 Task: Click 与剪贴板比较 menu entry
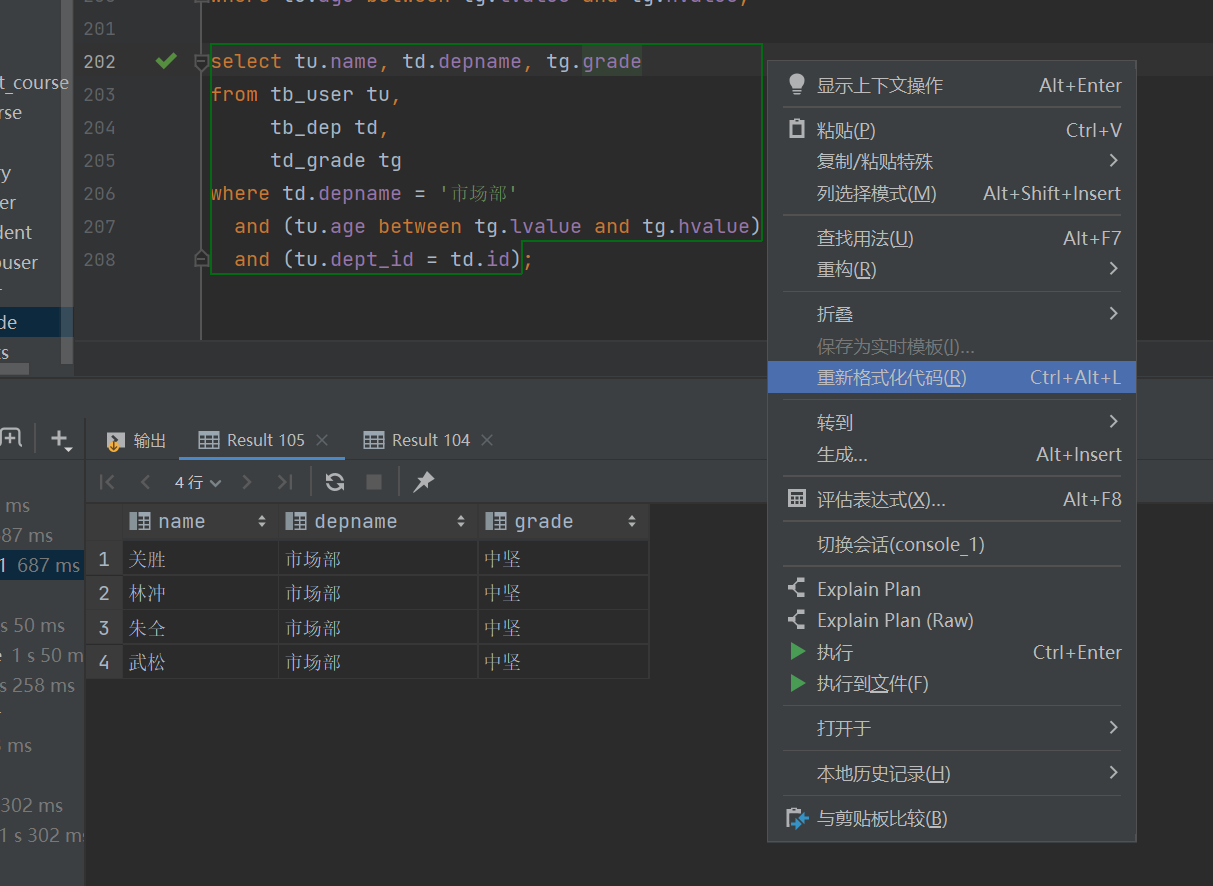click(881, 818)
